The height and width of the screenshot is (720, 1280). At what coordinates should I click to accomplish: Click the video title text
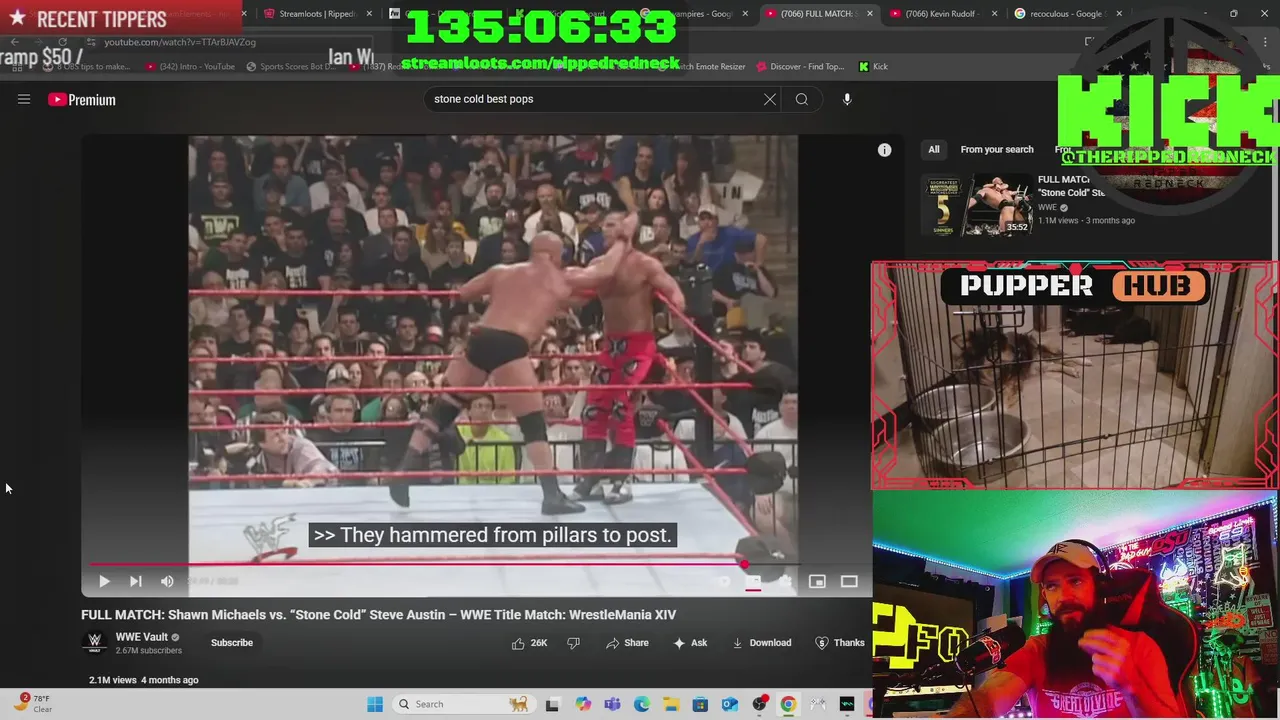pyautogui.click(x=379, y=615)
